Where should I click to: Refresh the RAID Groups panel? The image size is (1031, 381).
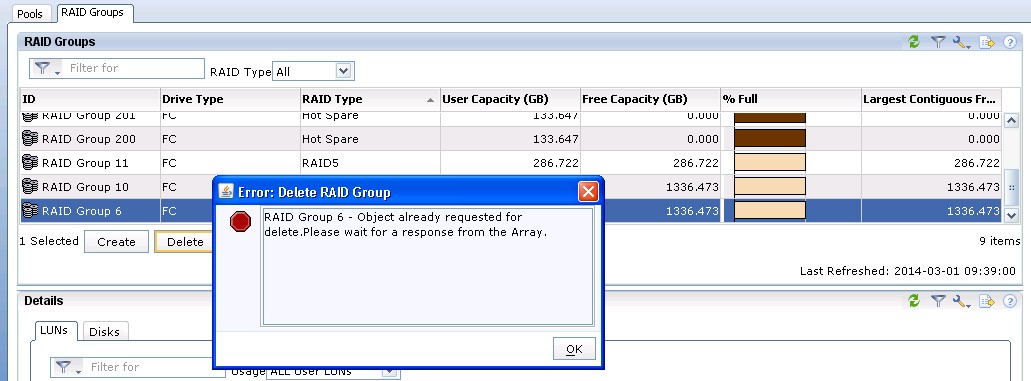[x=913, y=42]
